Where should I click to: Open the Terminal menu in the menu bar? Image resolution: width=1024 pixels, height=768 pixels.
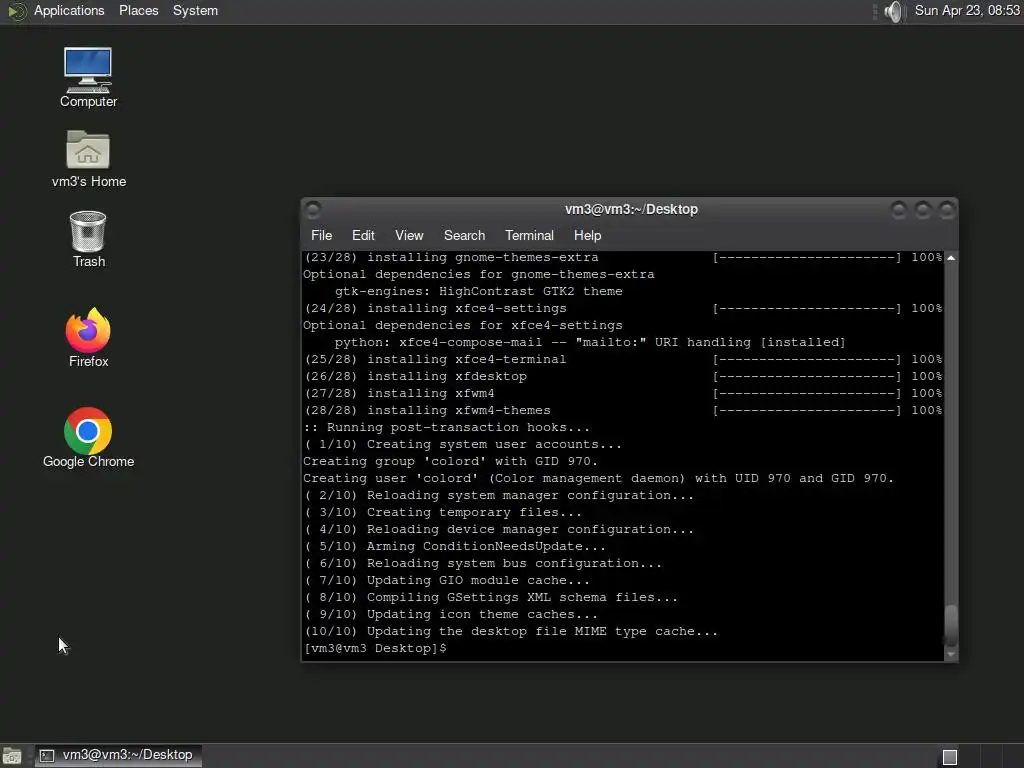coord(529,235)
